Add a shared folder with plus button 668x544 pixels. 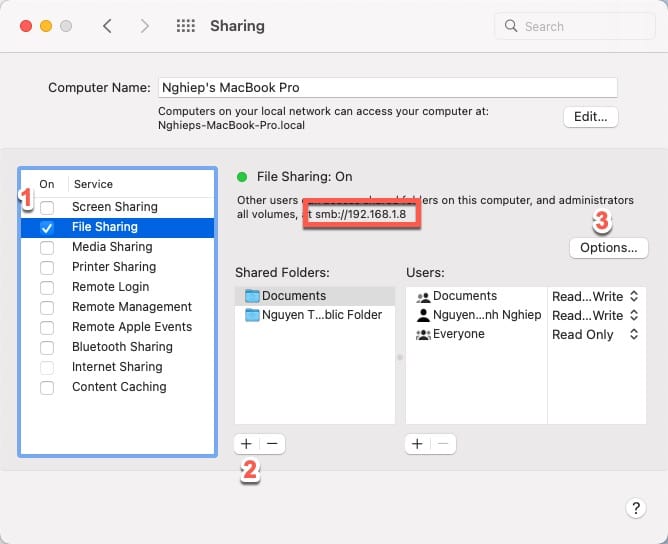(x=246, y=444)
